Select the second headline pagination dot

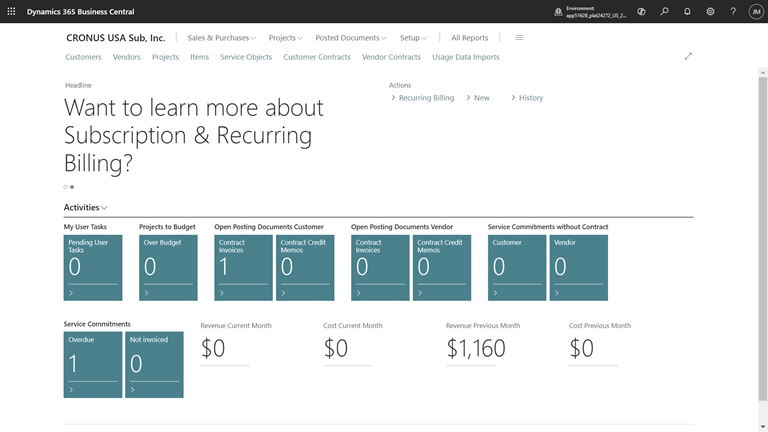click(x=72, y=187)
